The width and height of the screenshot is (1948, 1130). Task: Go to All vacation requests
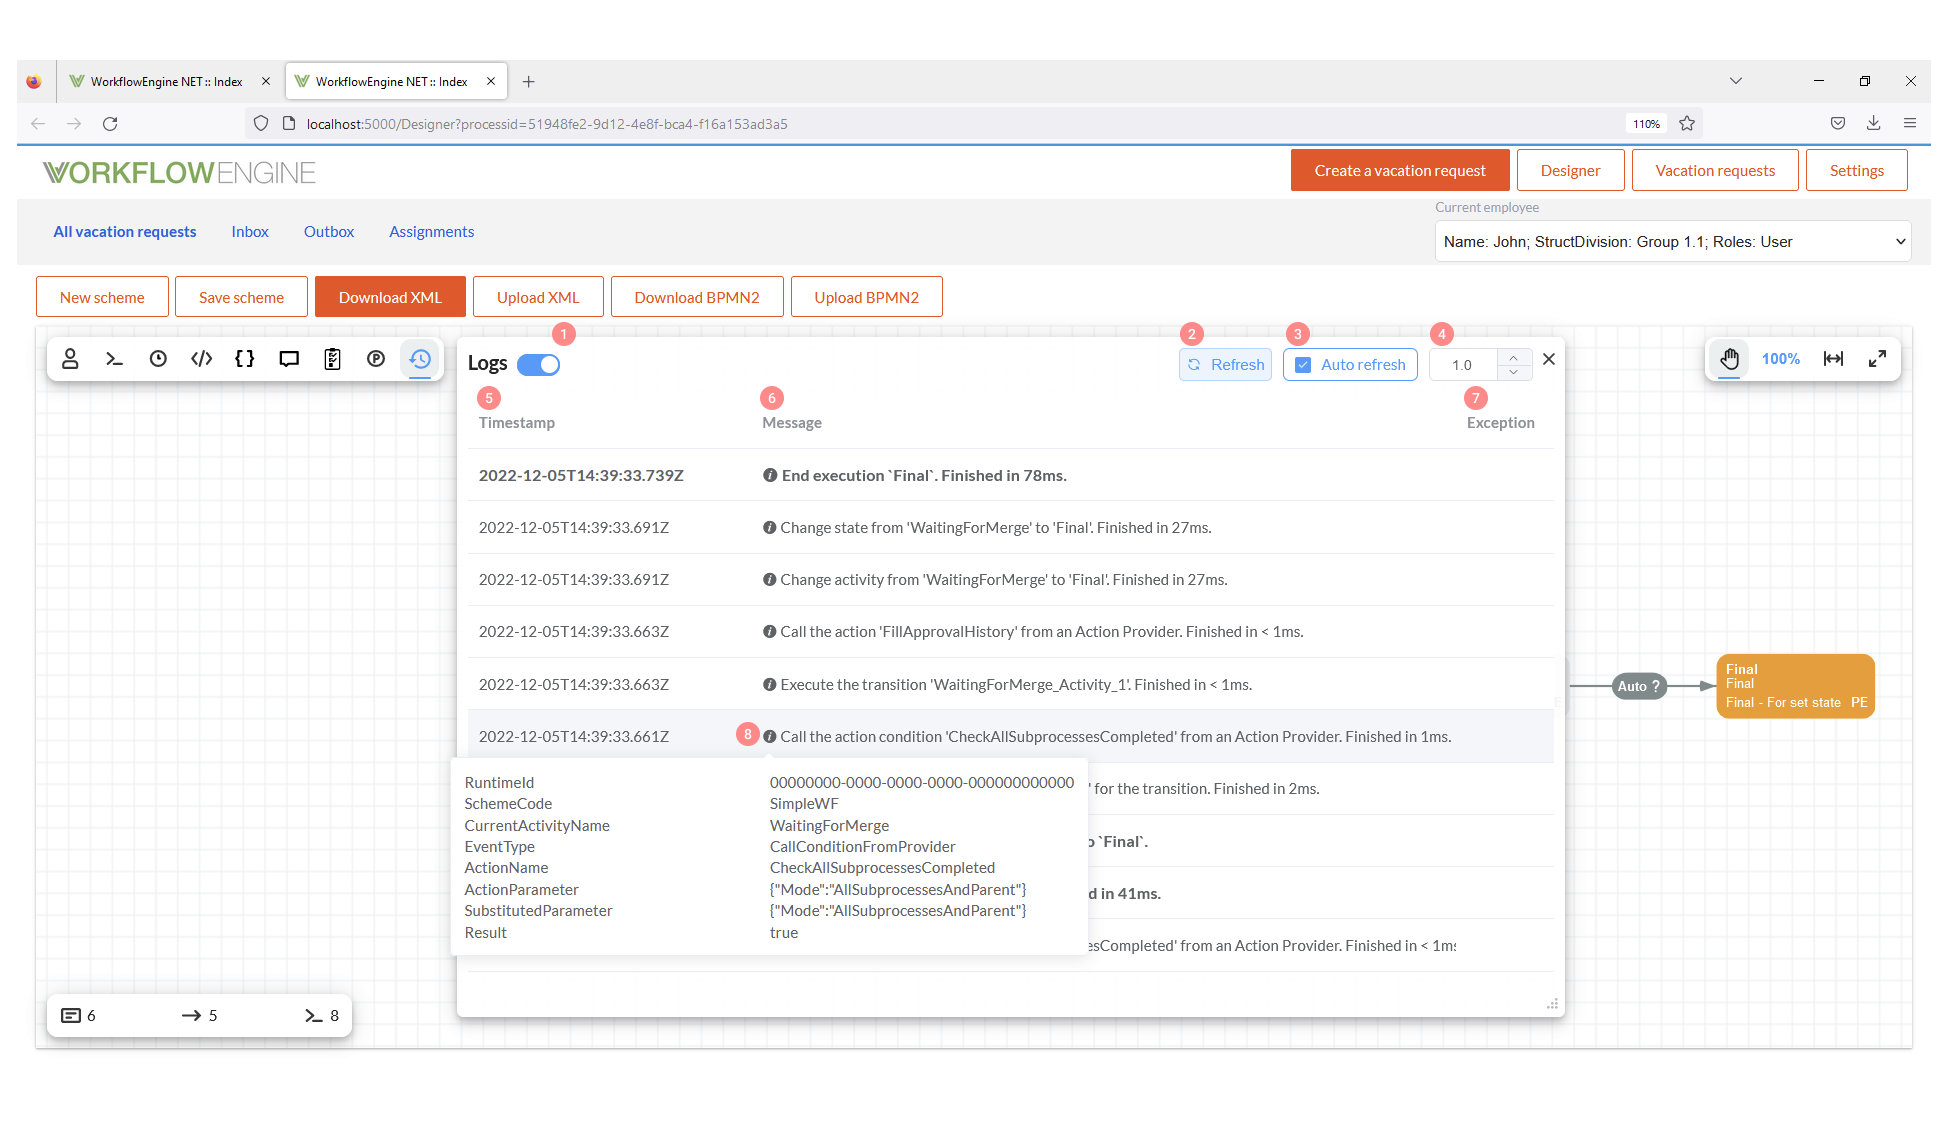pos(125,232)
